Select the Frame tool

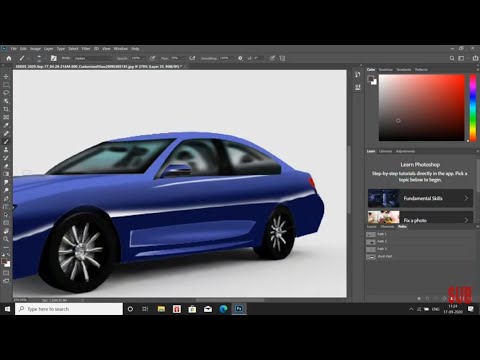click(6, 117)
